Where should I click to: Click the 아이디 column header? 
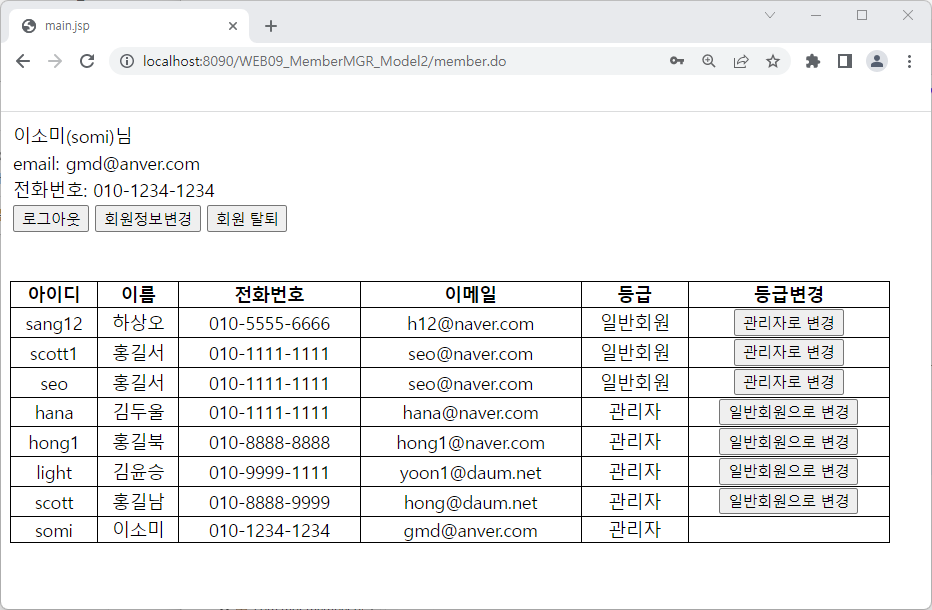point(54,294)
